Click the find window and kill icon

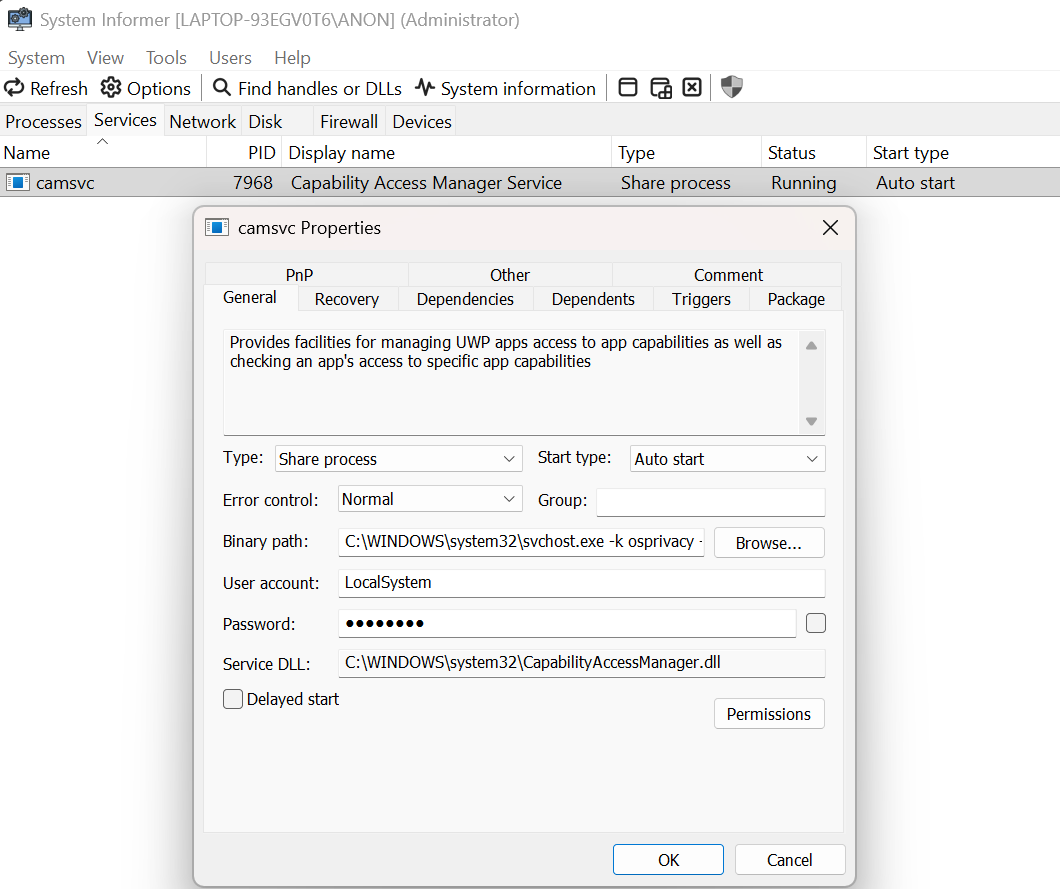pos(692,88)
